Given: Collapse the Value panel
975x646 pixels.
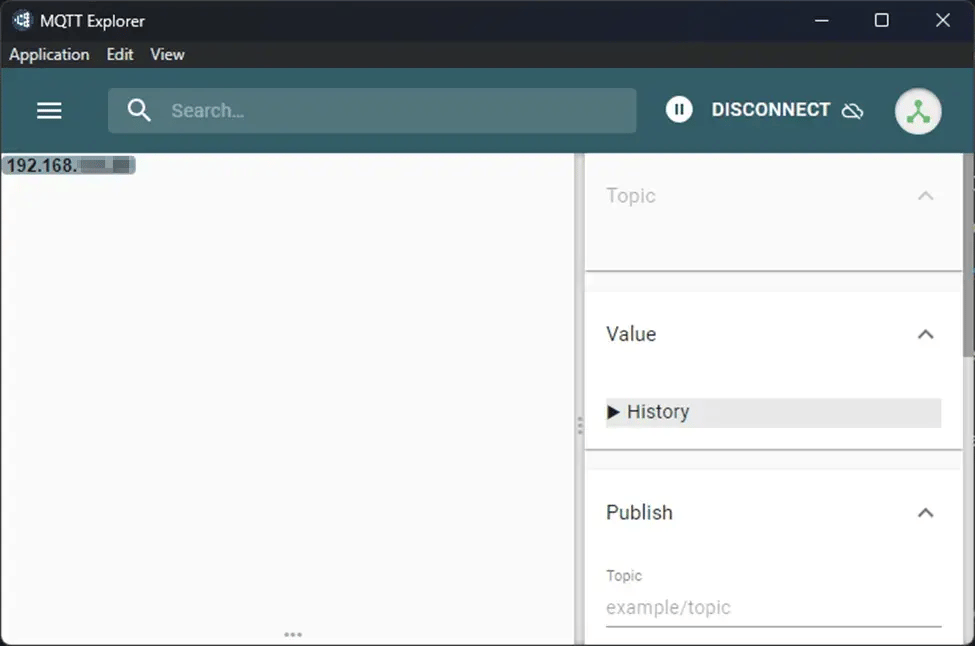Looking at the screenshot, I should [x=925, y=334].
